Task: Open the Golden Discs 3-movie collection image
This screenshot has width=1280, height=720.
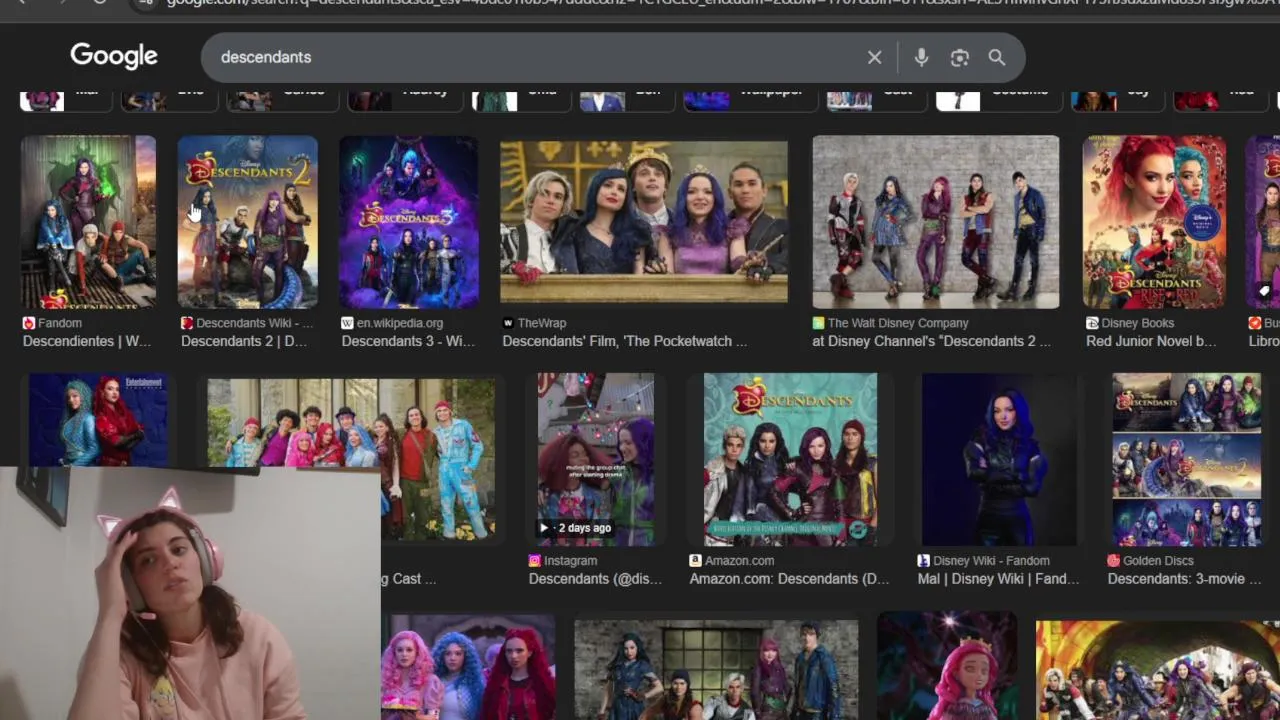Action: coord(1187,460)
